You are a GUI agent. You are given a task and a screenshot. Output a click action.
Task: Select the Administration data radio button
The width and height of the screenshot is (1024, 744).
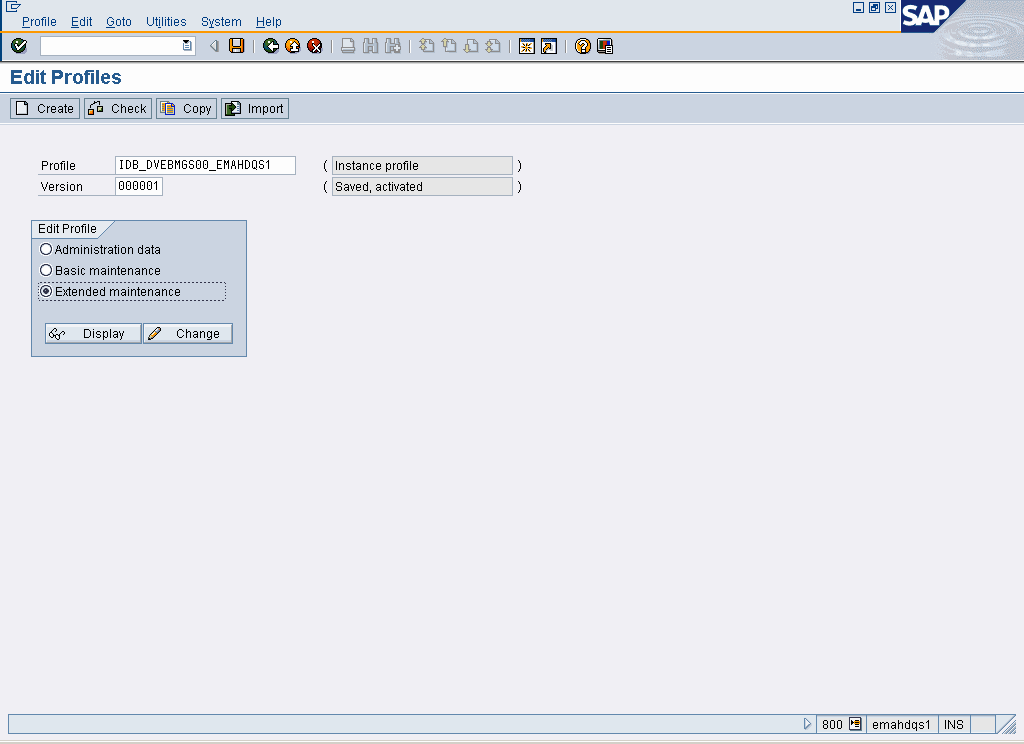pos(46,249)
